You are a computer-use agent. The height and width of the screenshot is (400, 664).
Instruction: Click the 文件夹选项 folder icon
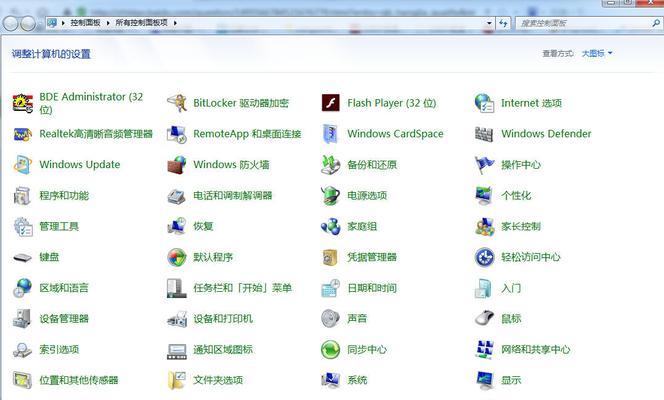[x=177, y=380]
